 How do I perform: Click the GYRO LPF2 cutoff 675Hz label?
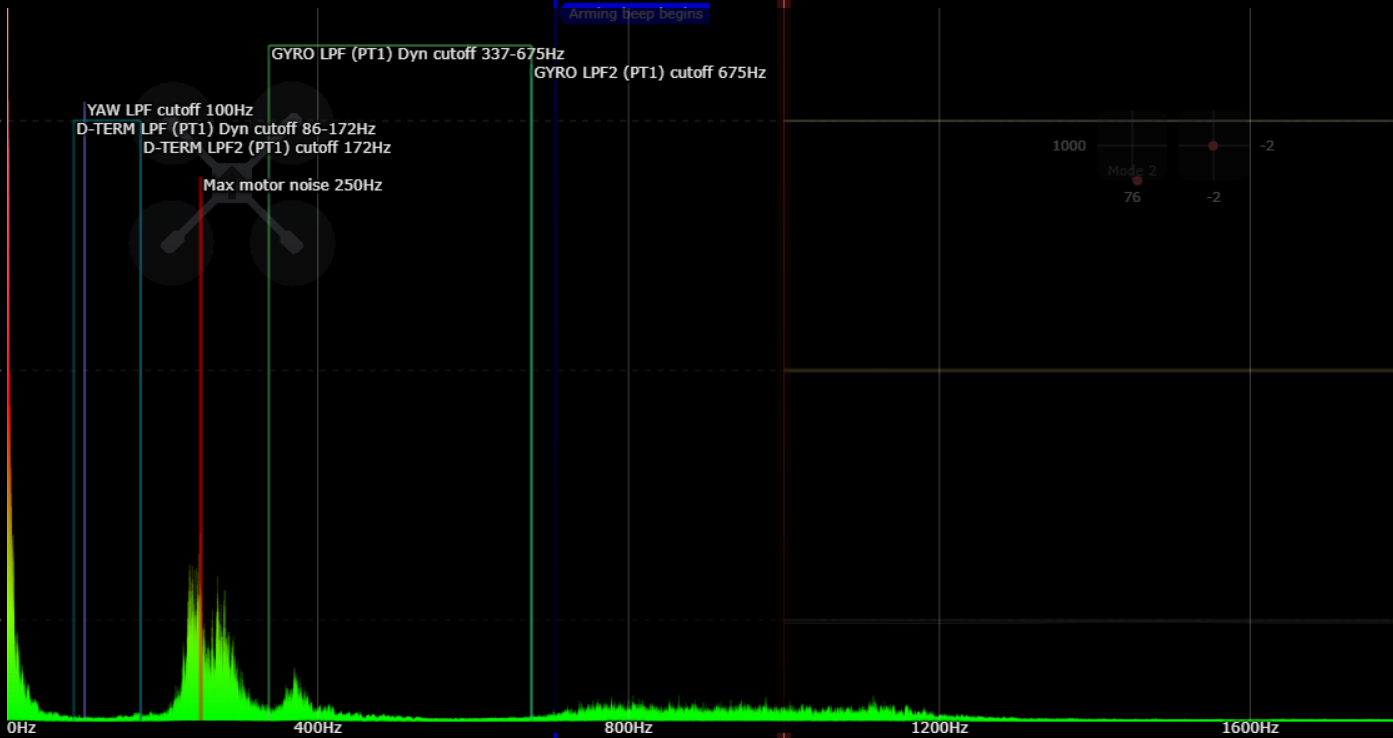pos(650,73)
